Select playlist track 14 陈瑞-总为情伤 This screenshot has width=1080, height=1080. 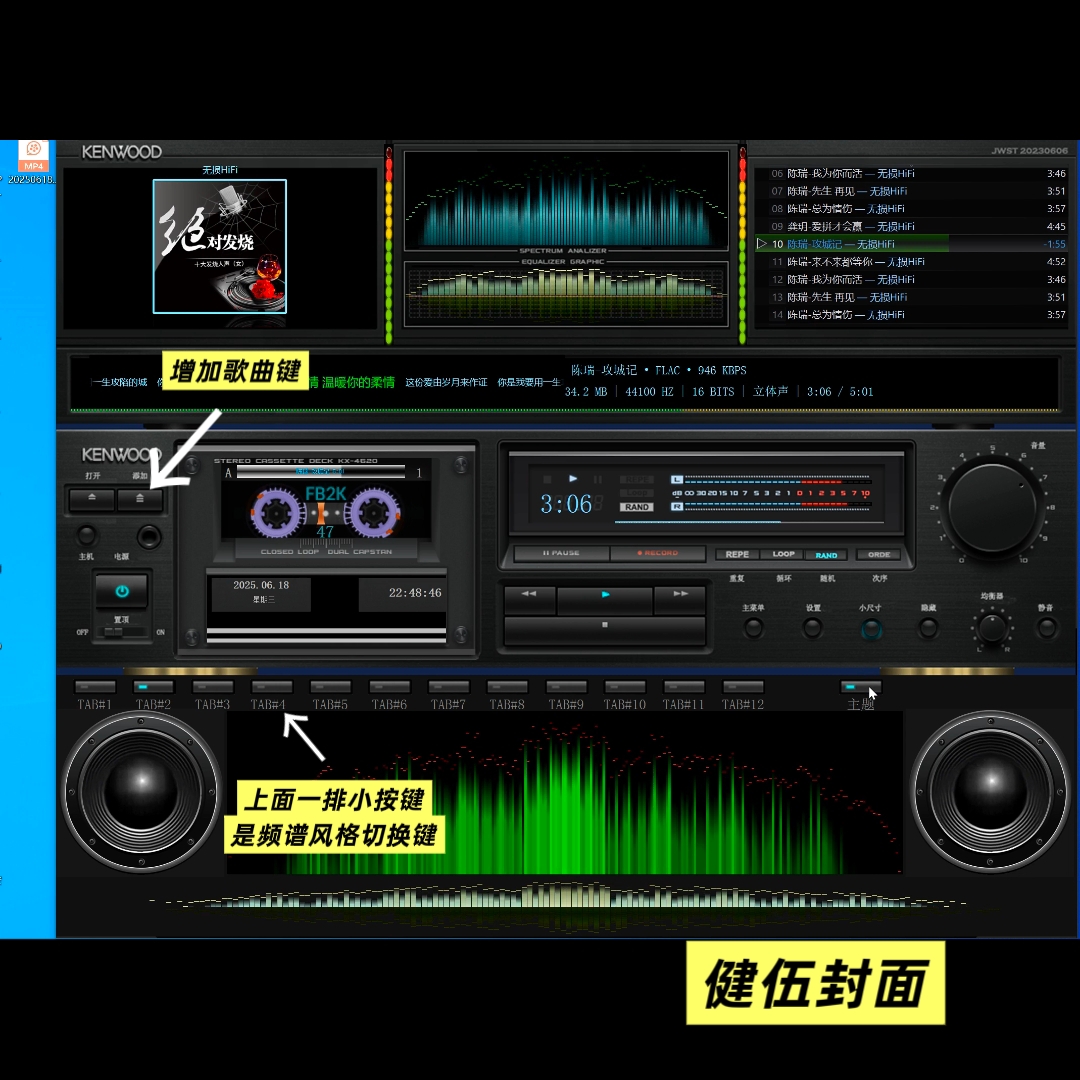[911, 315]
